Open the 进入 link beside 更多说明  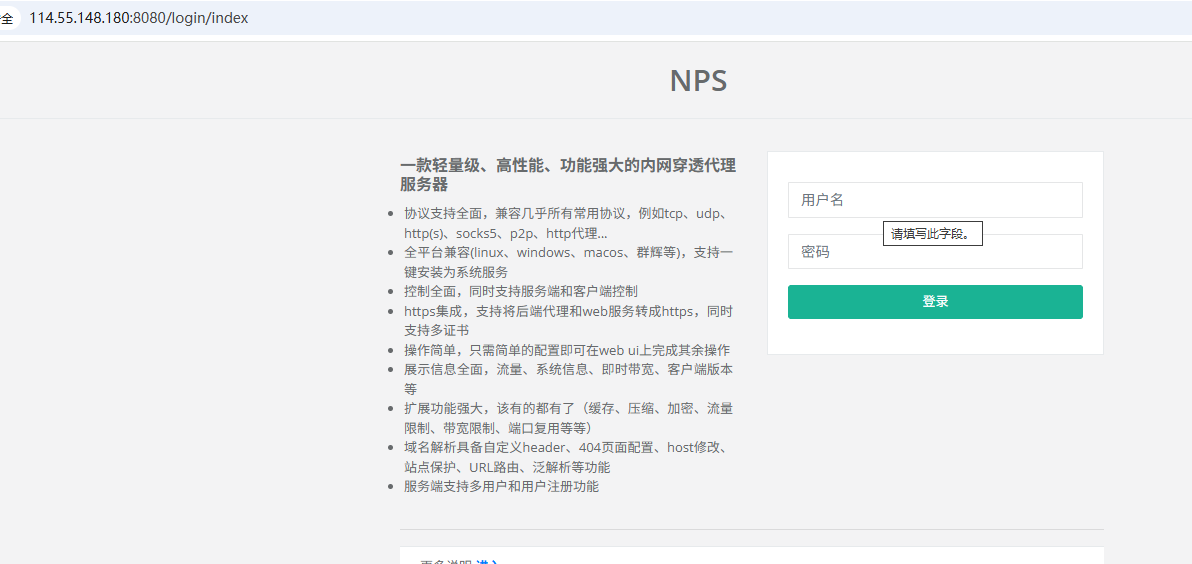click(x=488, y=562)
